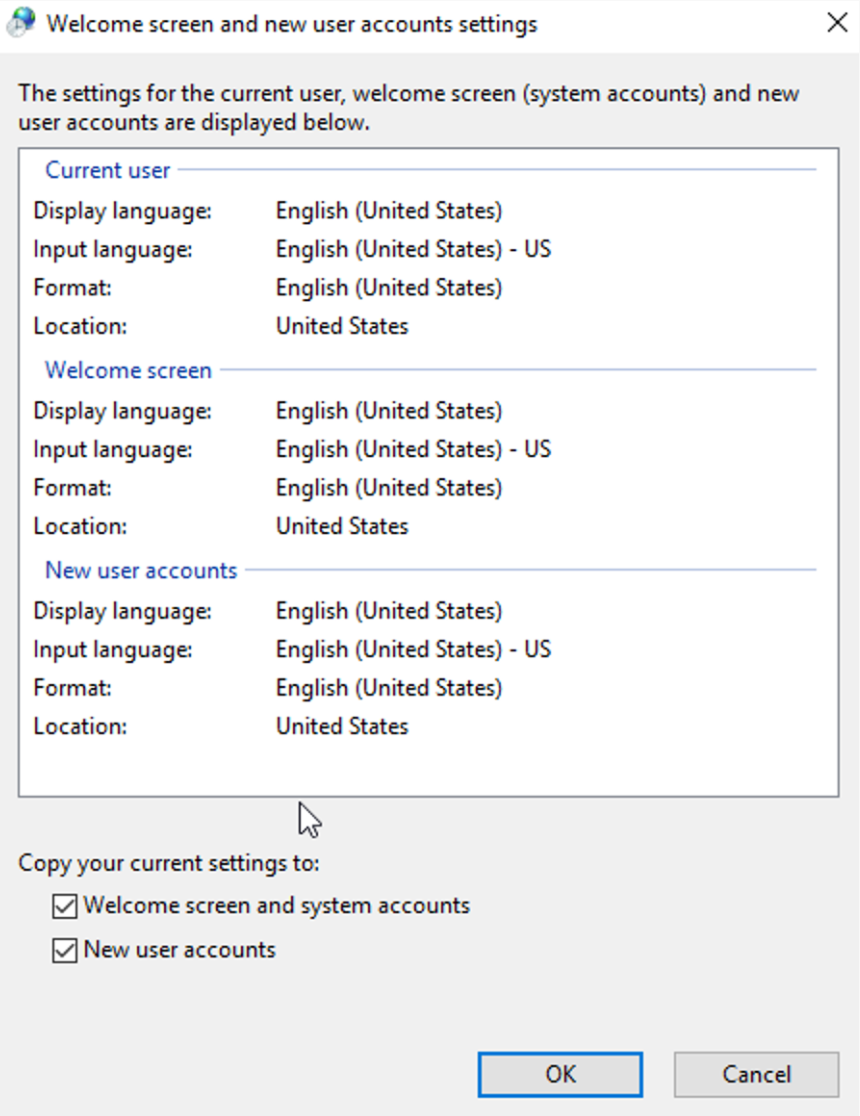Viewport: 860px width, 1116px height.
Task: Close the settings dialog with the X
Action: pyautogui.click(x=837, y=22)
